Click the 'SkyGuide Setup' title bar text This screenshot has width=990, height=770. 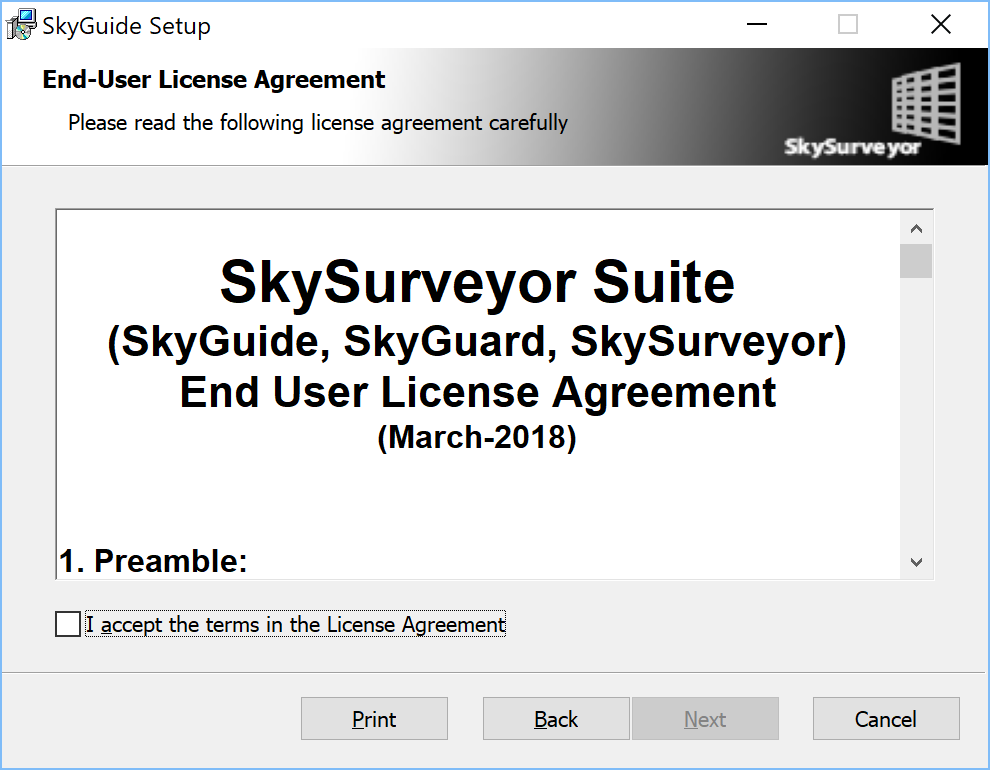tap(126, 26)
